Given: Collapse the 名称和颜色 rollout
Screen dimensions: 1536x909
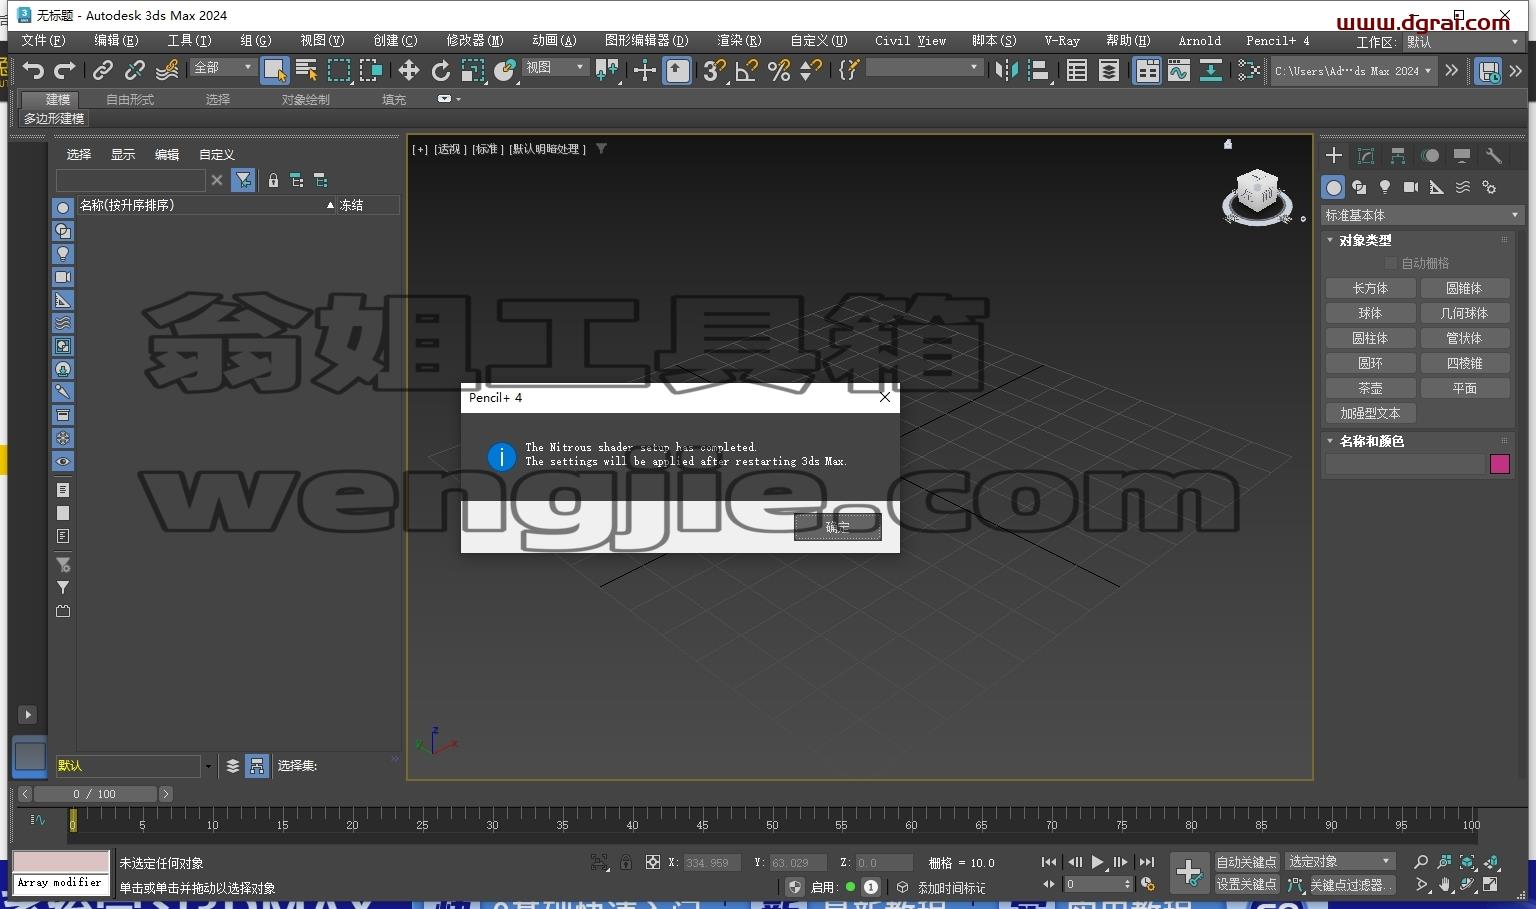Looking at the screenshot, I should 1370,441.
